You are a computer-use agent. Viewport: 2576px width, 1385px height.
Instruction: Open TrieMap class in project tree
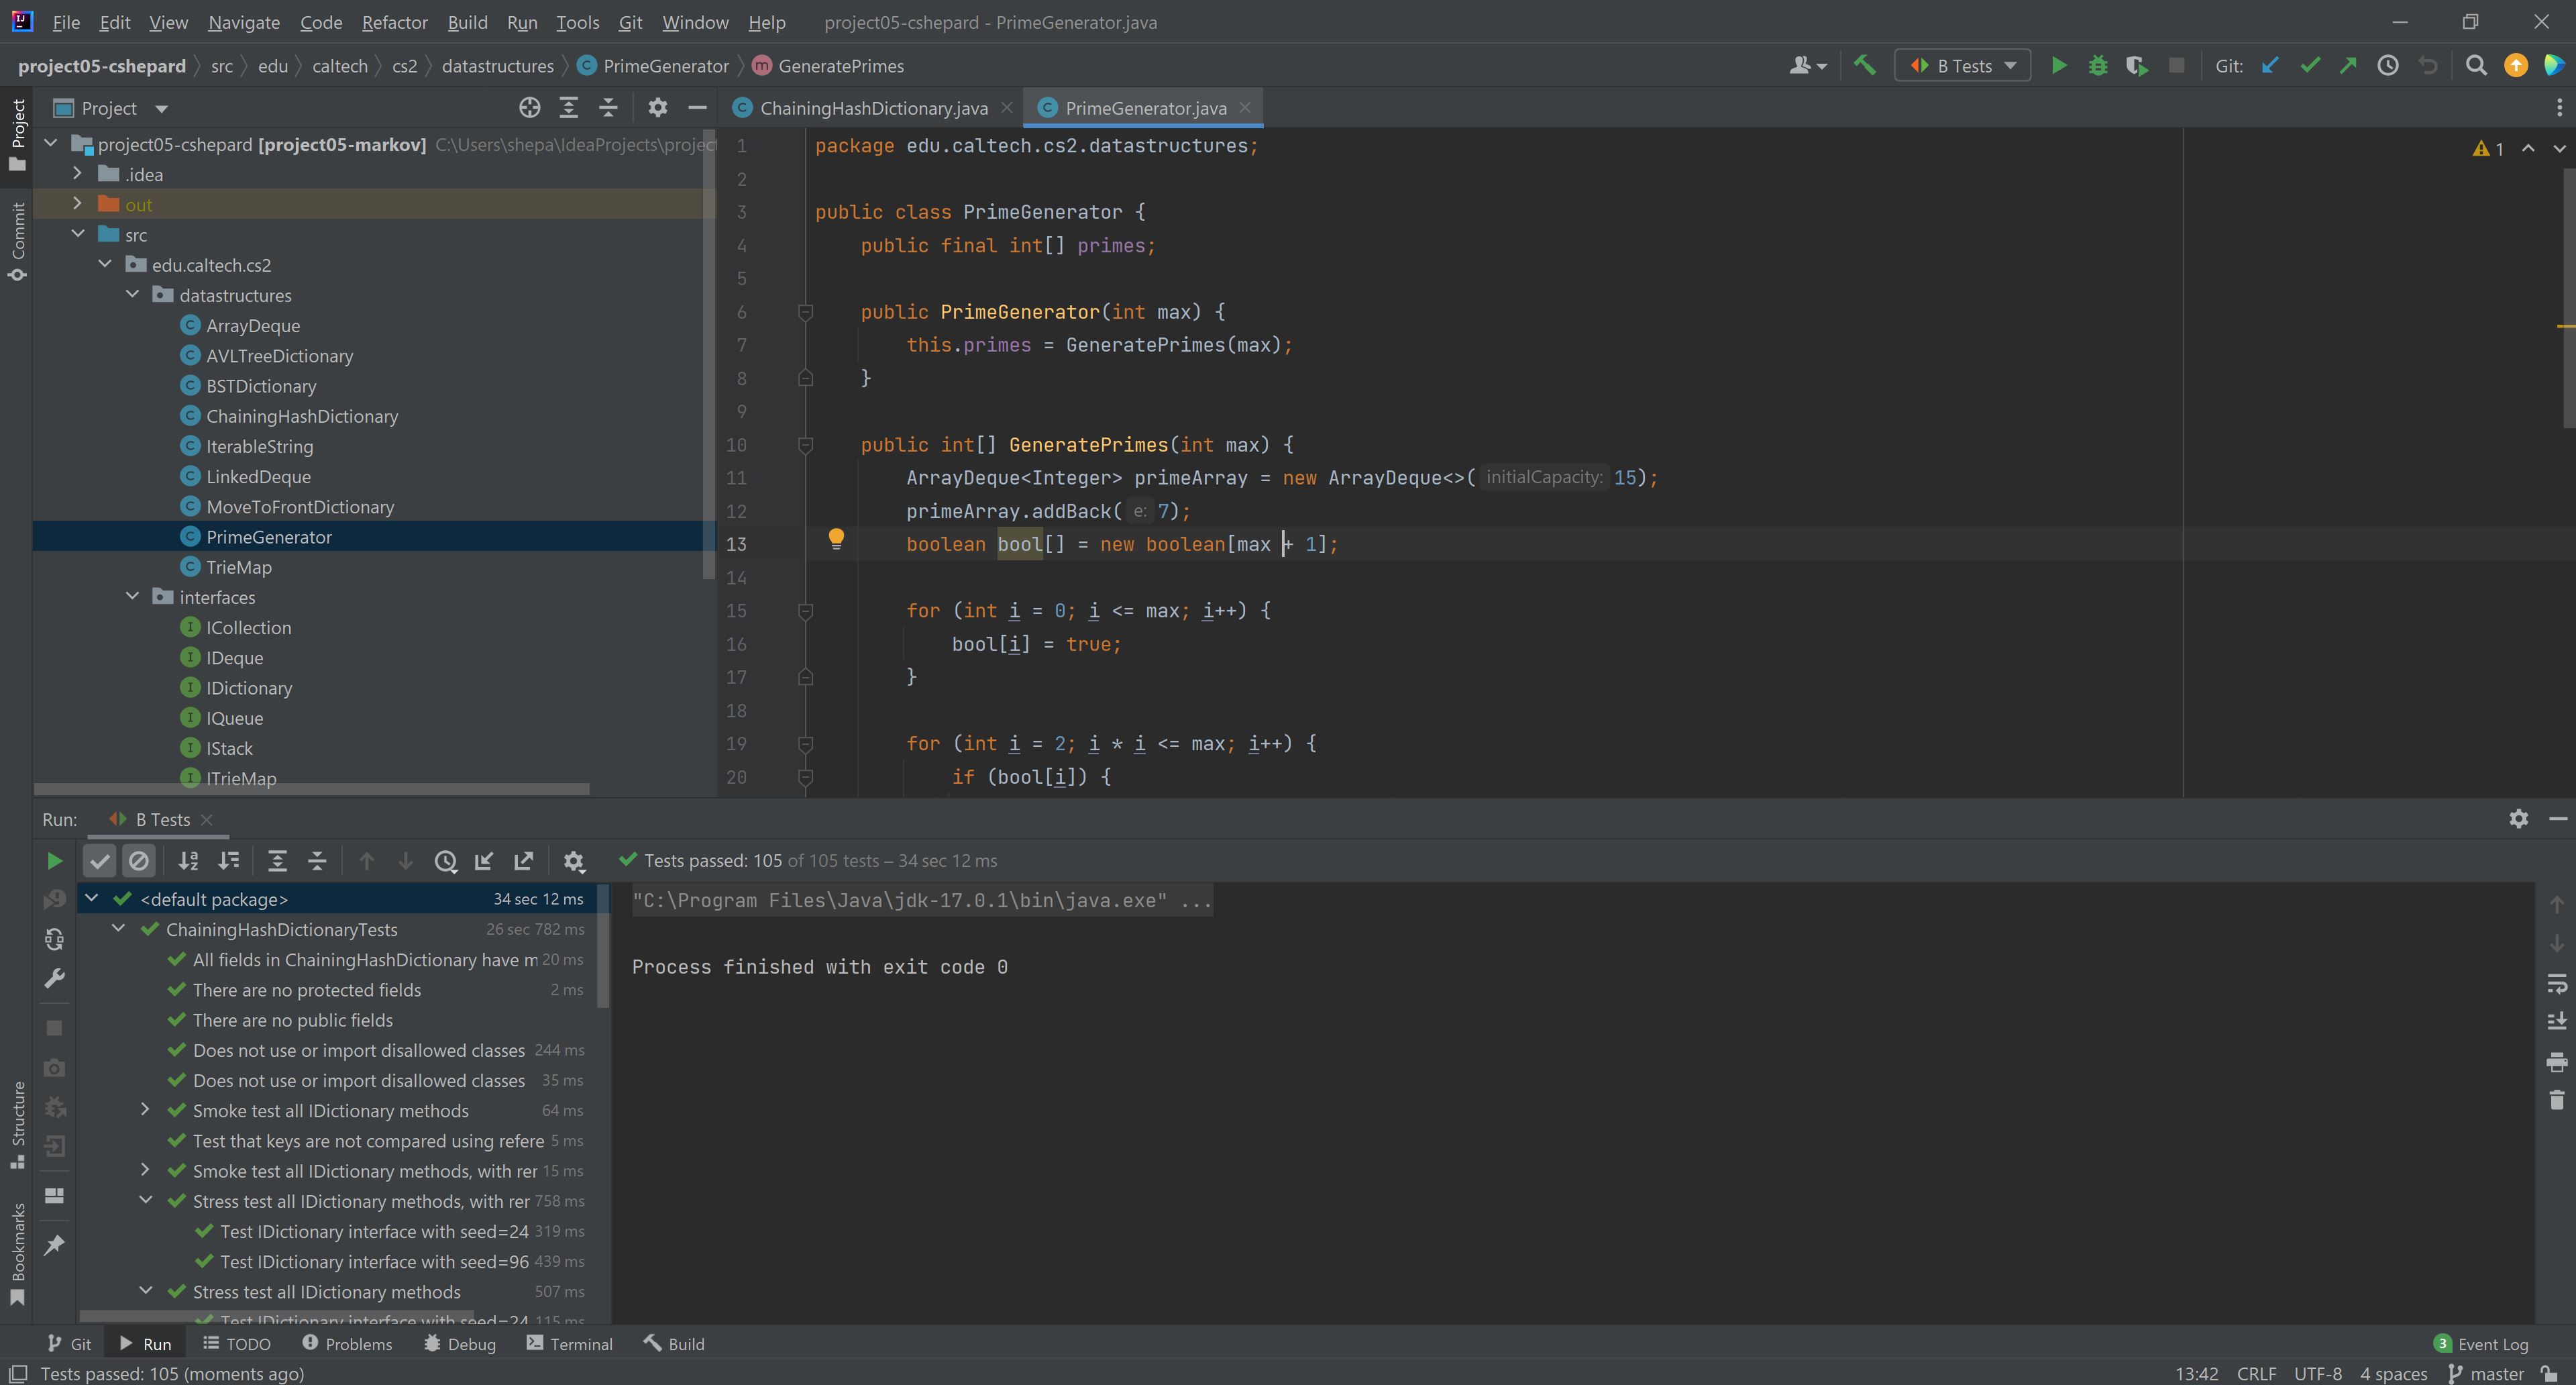coord(238,567)
